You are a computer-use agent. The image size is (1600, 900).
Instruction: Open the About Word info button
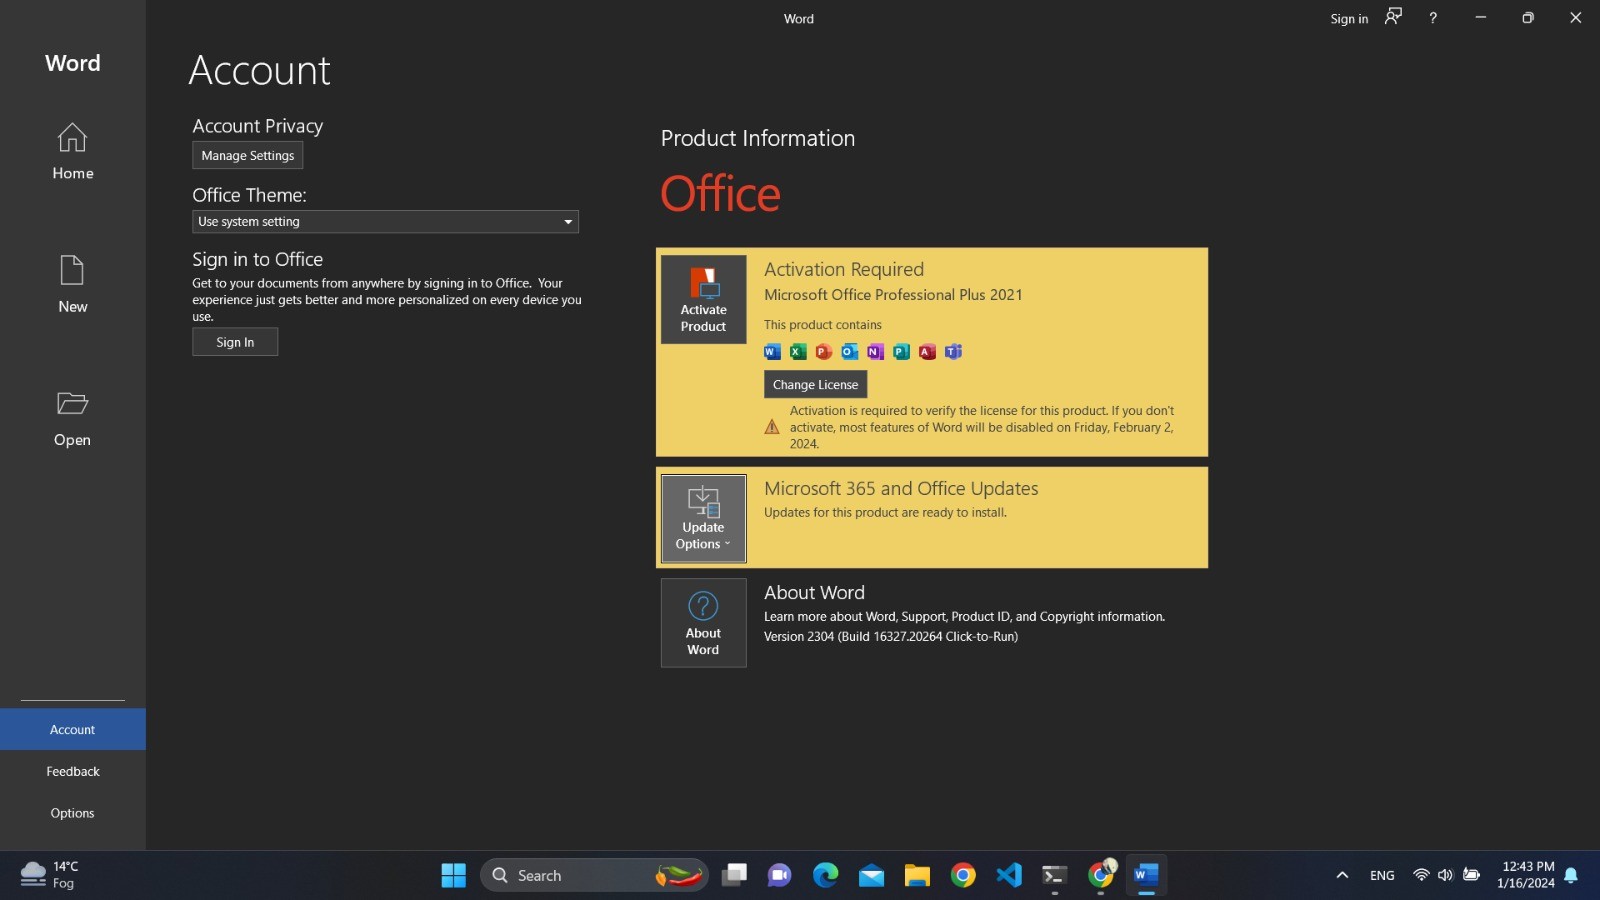pos(703,622)
